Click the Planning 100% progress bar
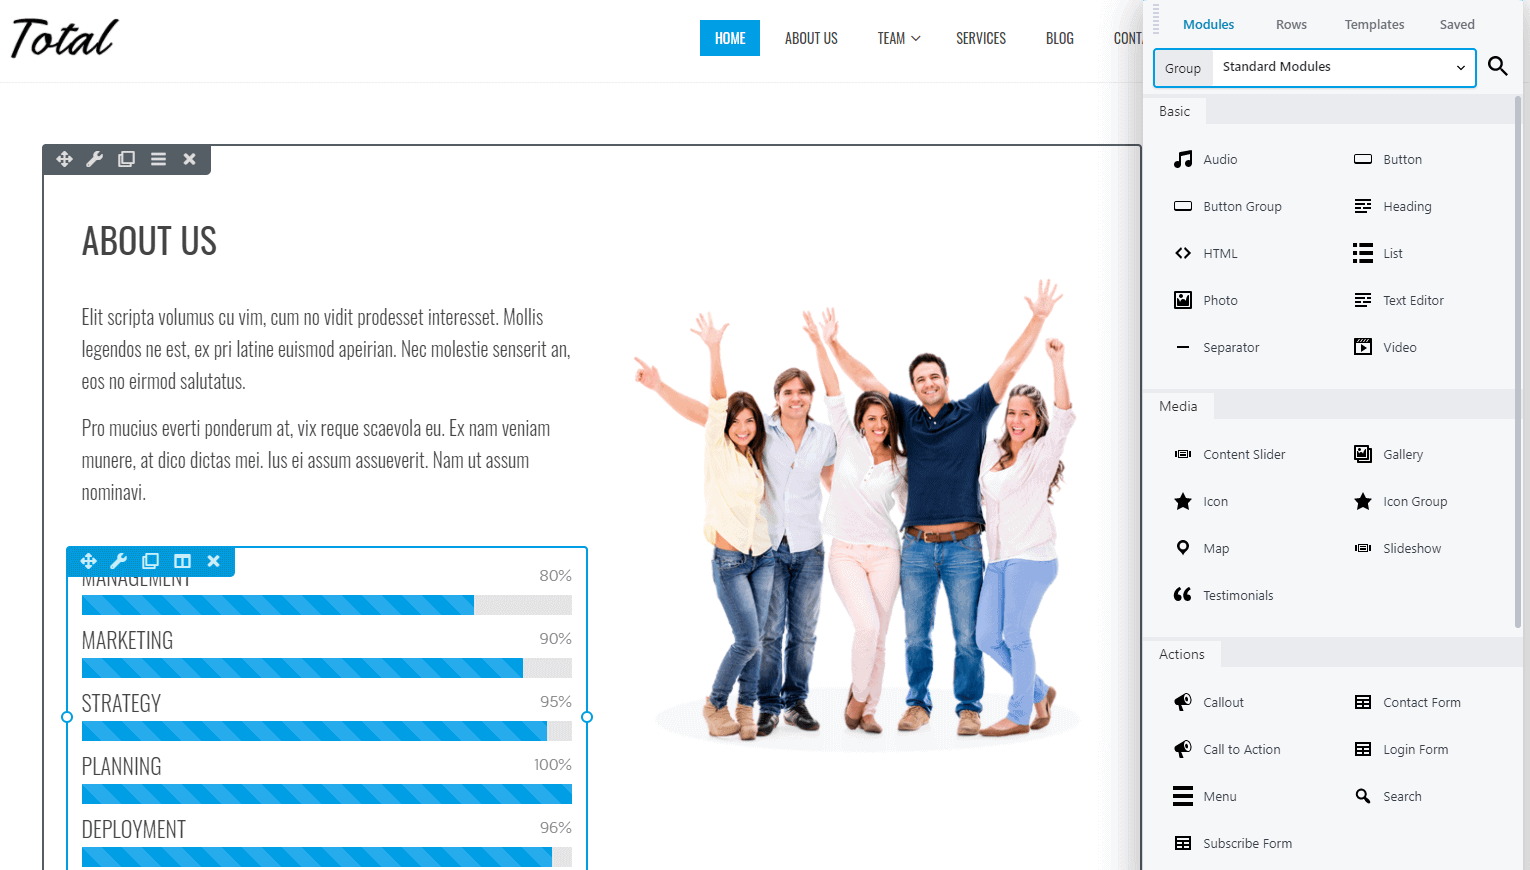The width and height of the screenshot is (1530, 870). click(327, 794)
